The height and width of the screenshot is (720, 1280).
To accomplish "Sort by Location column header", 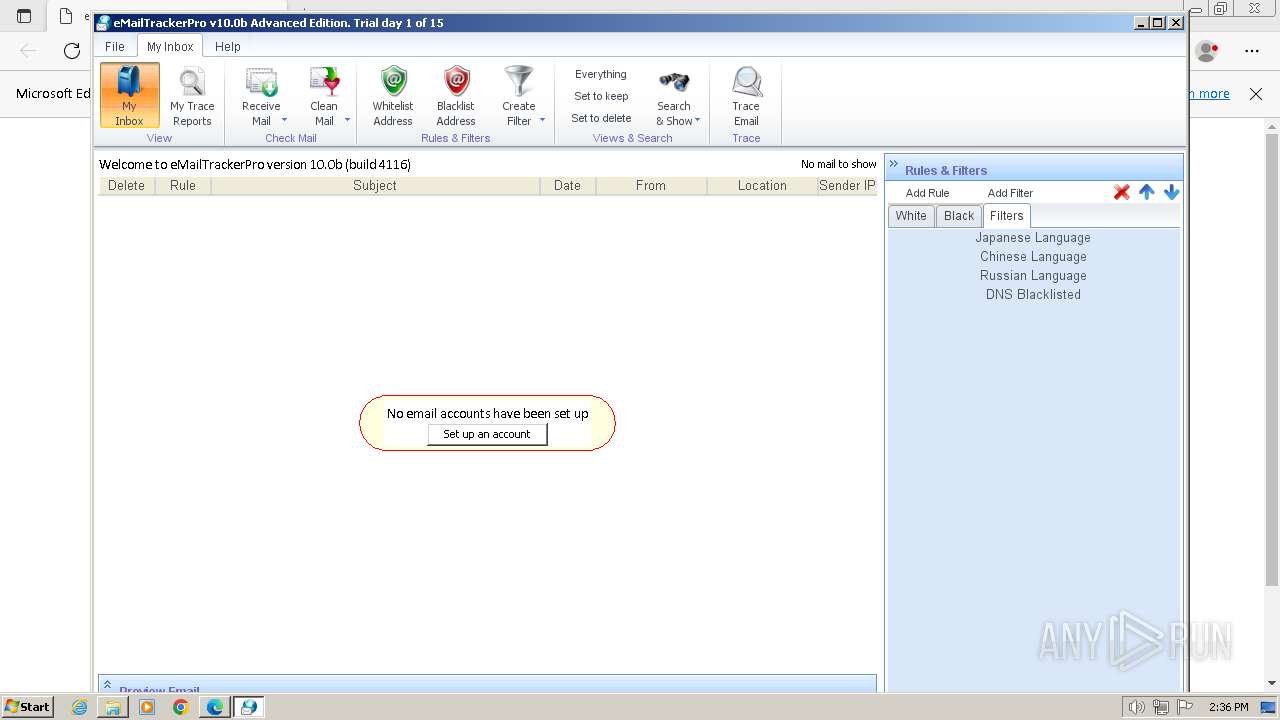I will click(x=762, y=186).
